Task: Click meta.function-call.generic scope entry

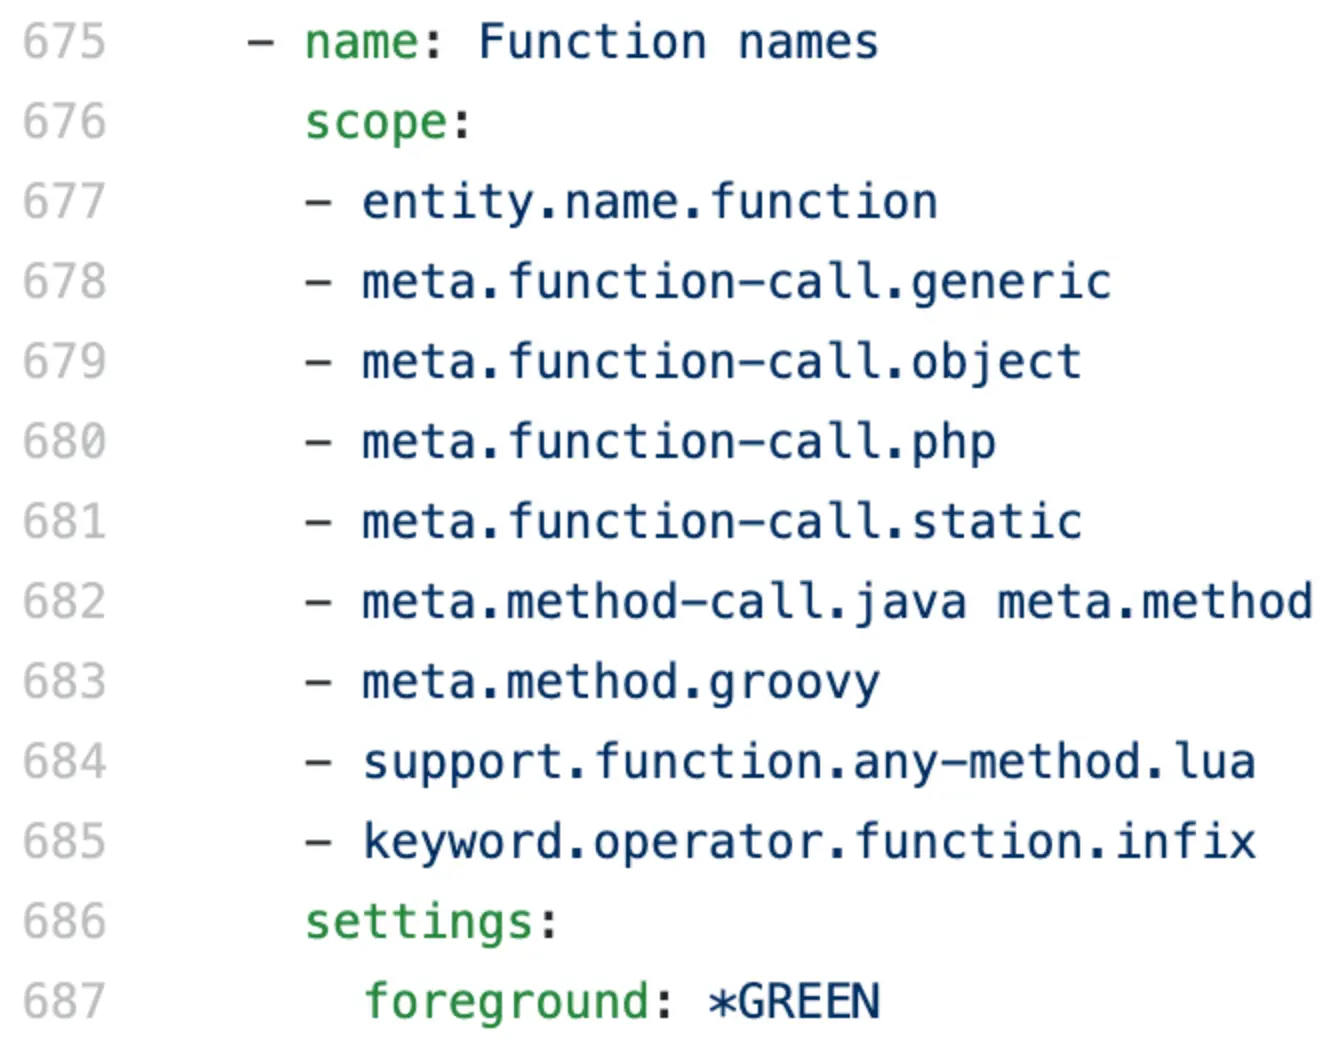Action: coord(736,282)
